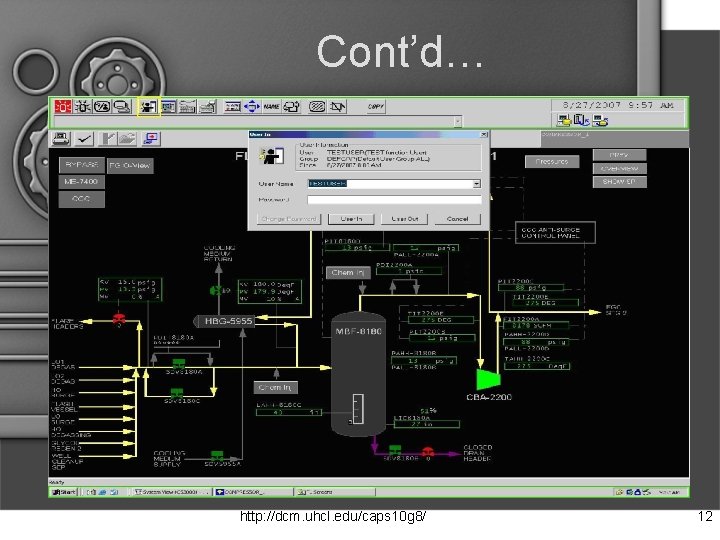Click the middle station status icon
The image size is (720, 540).
tap(581, 121)
